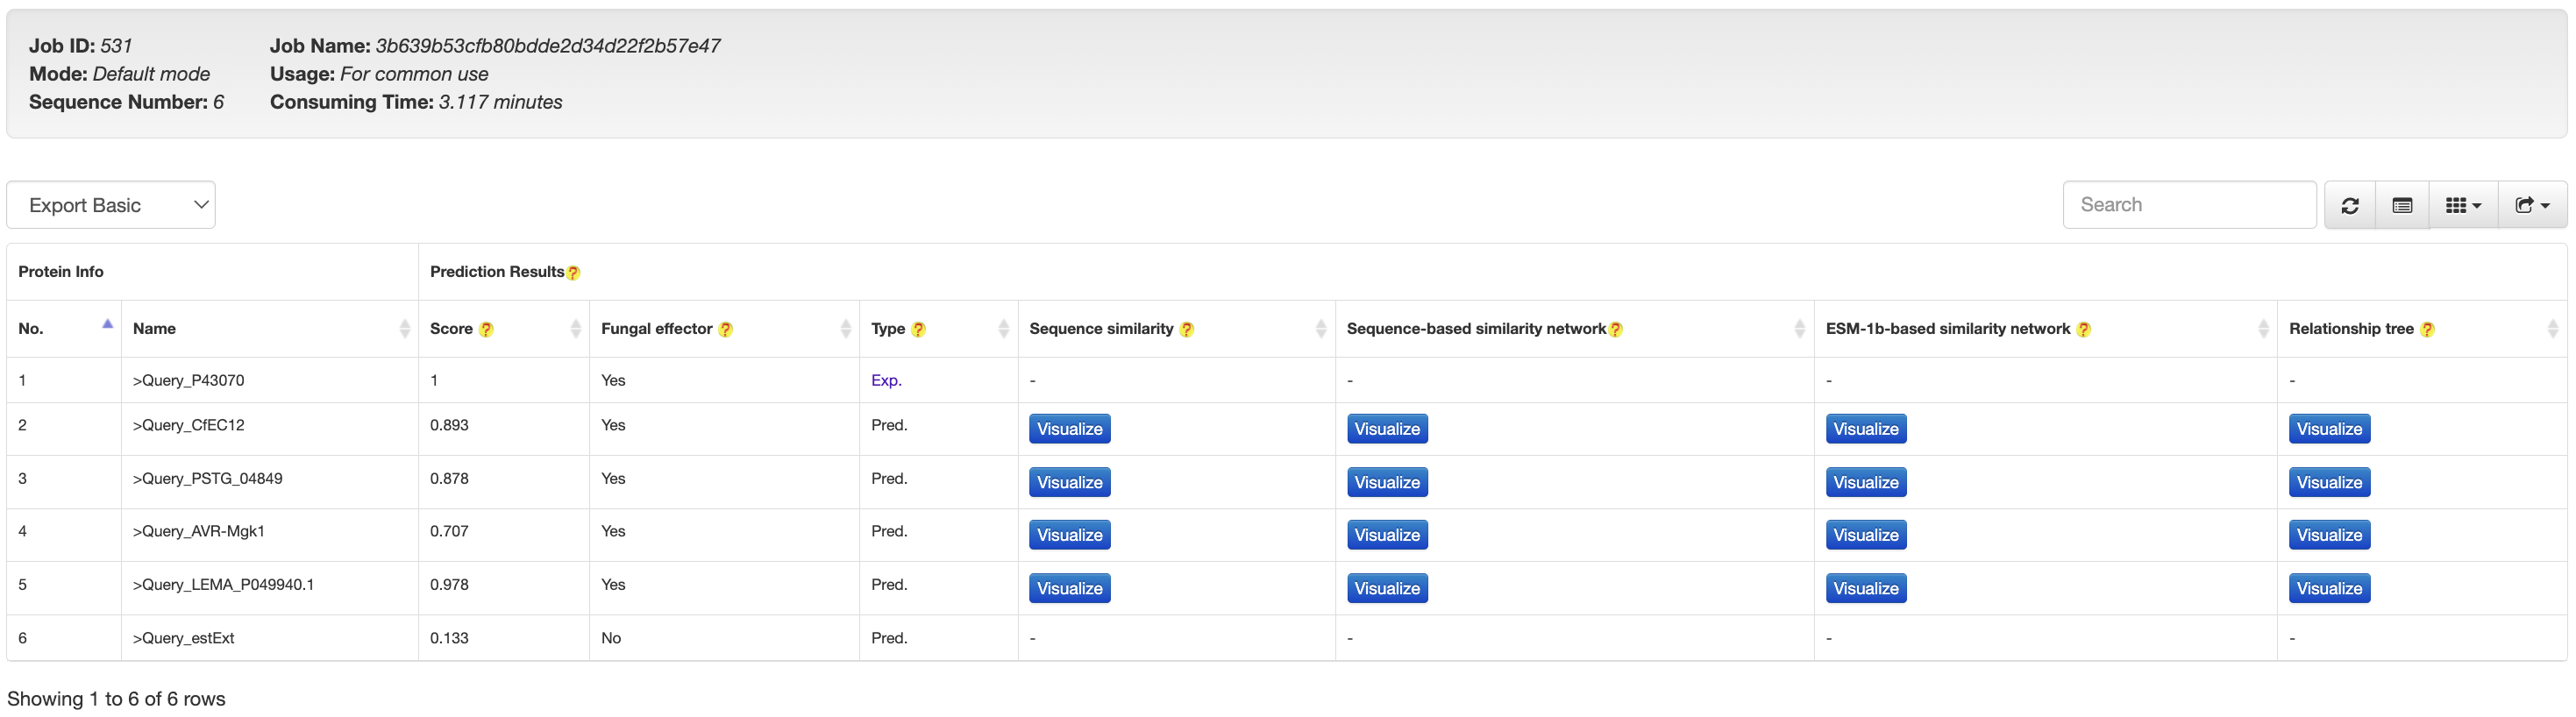Image resolution: width=2576 pixels, height=717 pixels.
Task: Click the Search input field
Action: 2188,205
